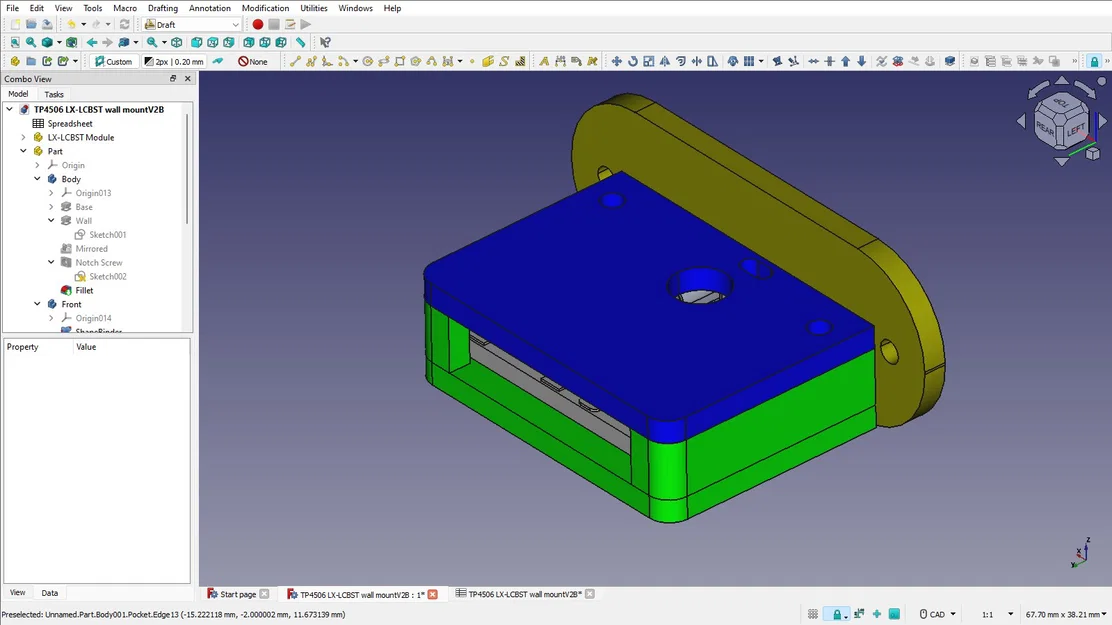
Task: Collapse the Part tree node
Action: pos(23,151)
